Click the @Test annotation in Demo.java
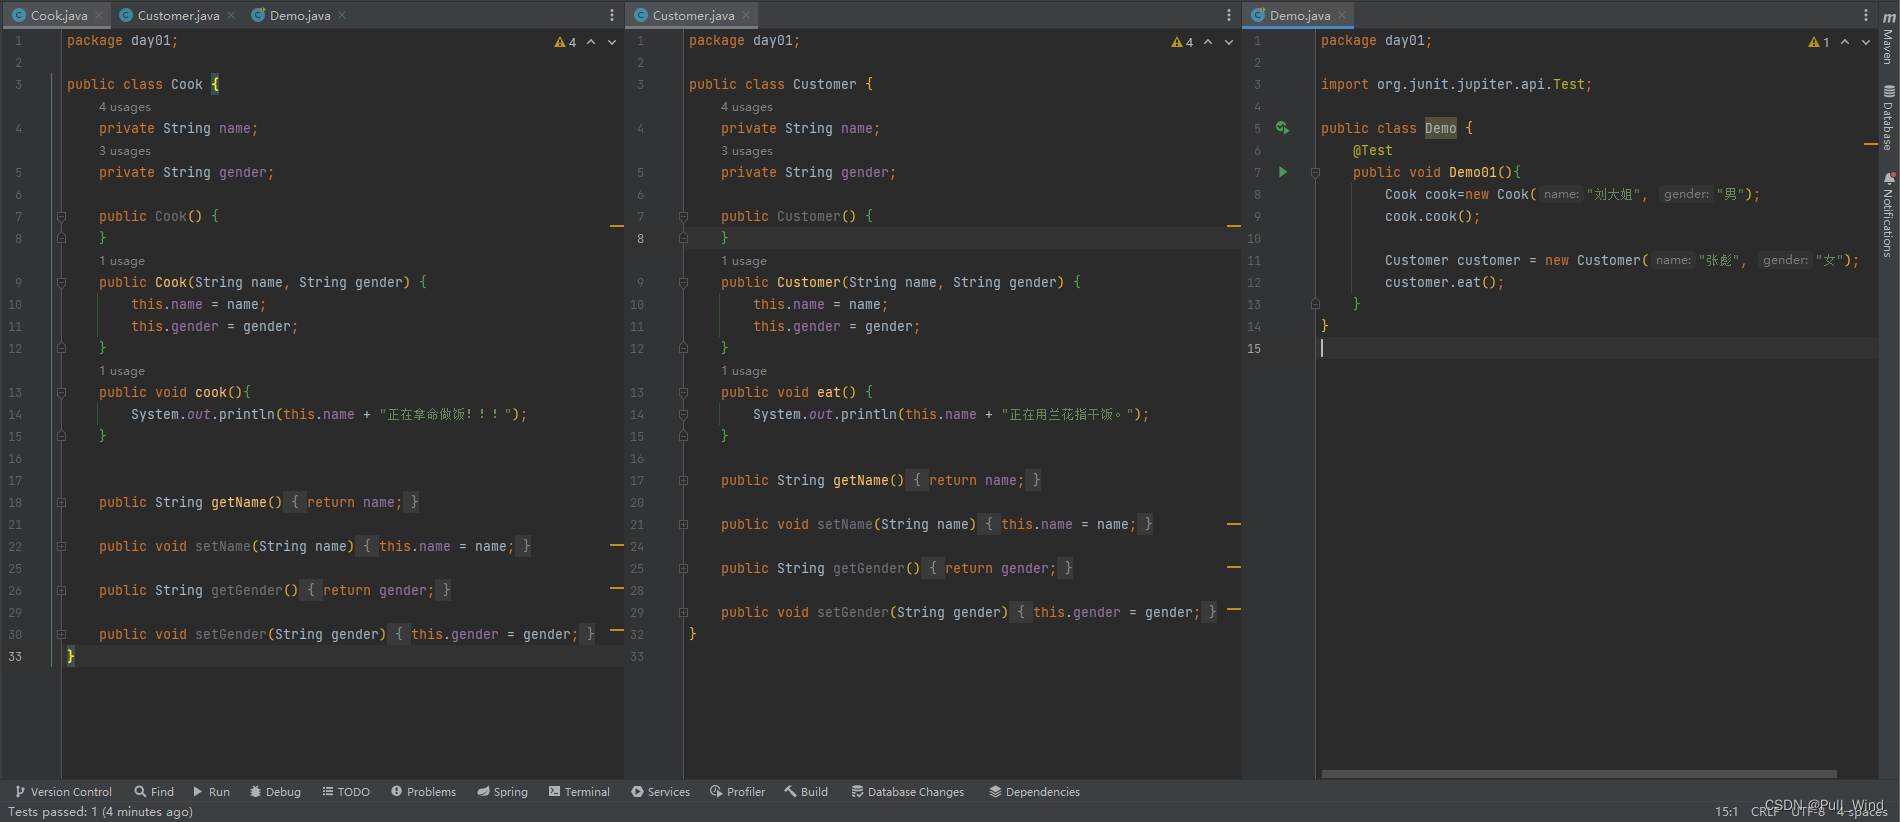 click(x=1372, y=150)
